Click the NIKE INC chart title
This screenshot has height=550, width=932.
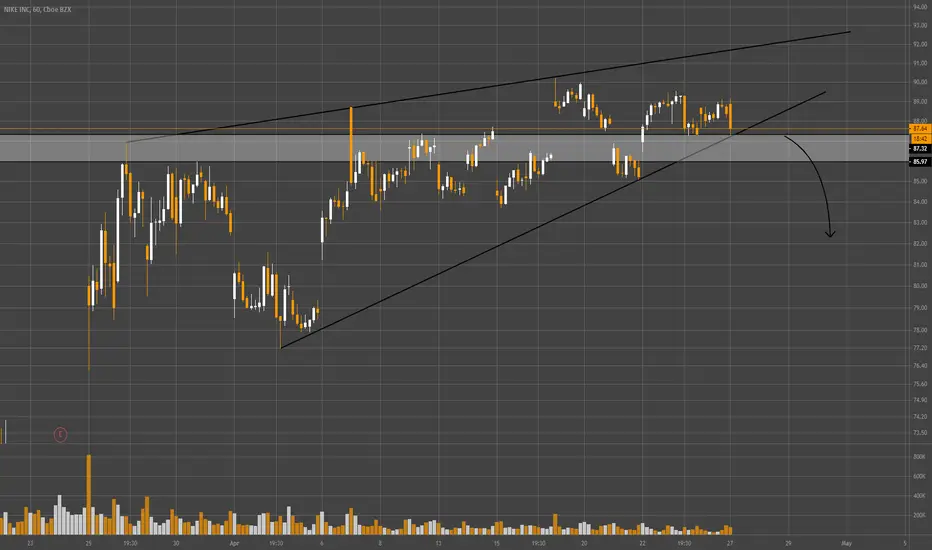tap(37, 10)
